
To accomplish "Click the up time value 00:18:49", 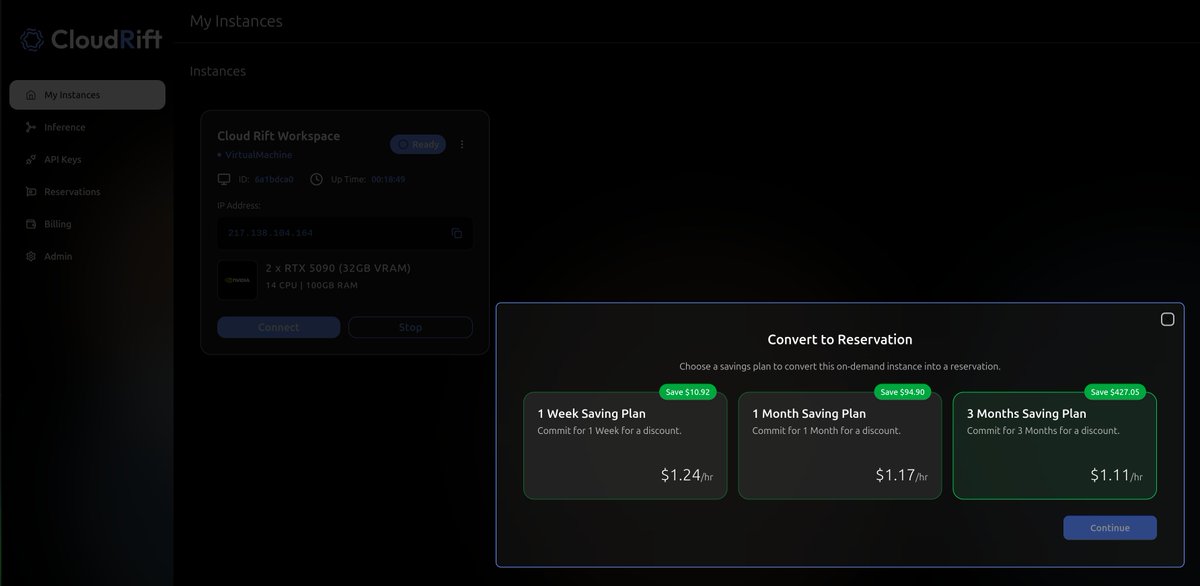I will (389, 179).
